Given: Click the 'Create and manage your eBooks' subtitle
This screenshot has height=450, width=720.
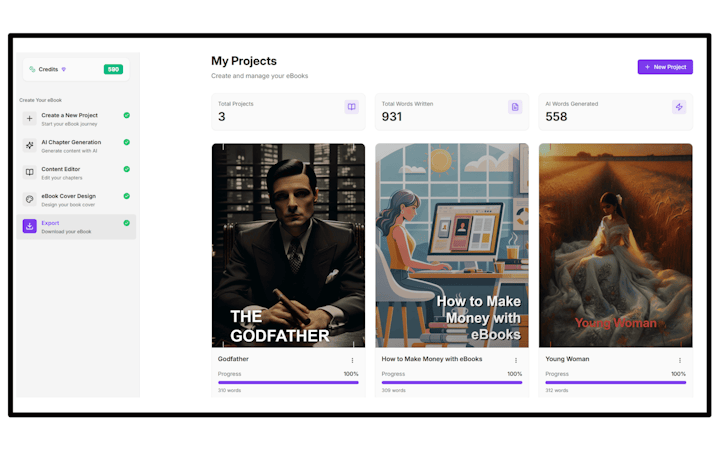Looking at the screenshot, I should pos(259,76).
